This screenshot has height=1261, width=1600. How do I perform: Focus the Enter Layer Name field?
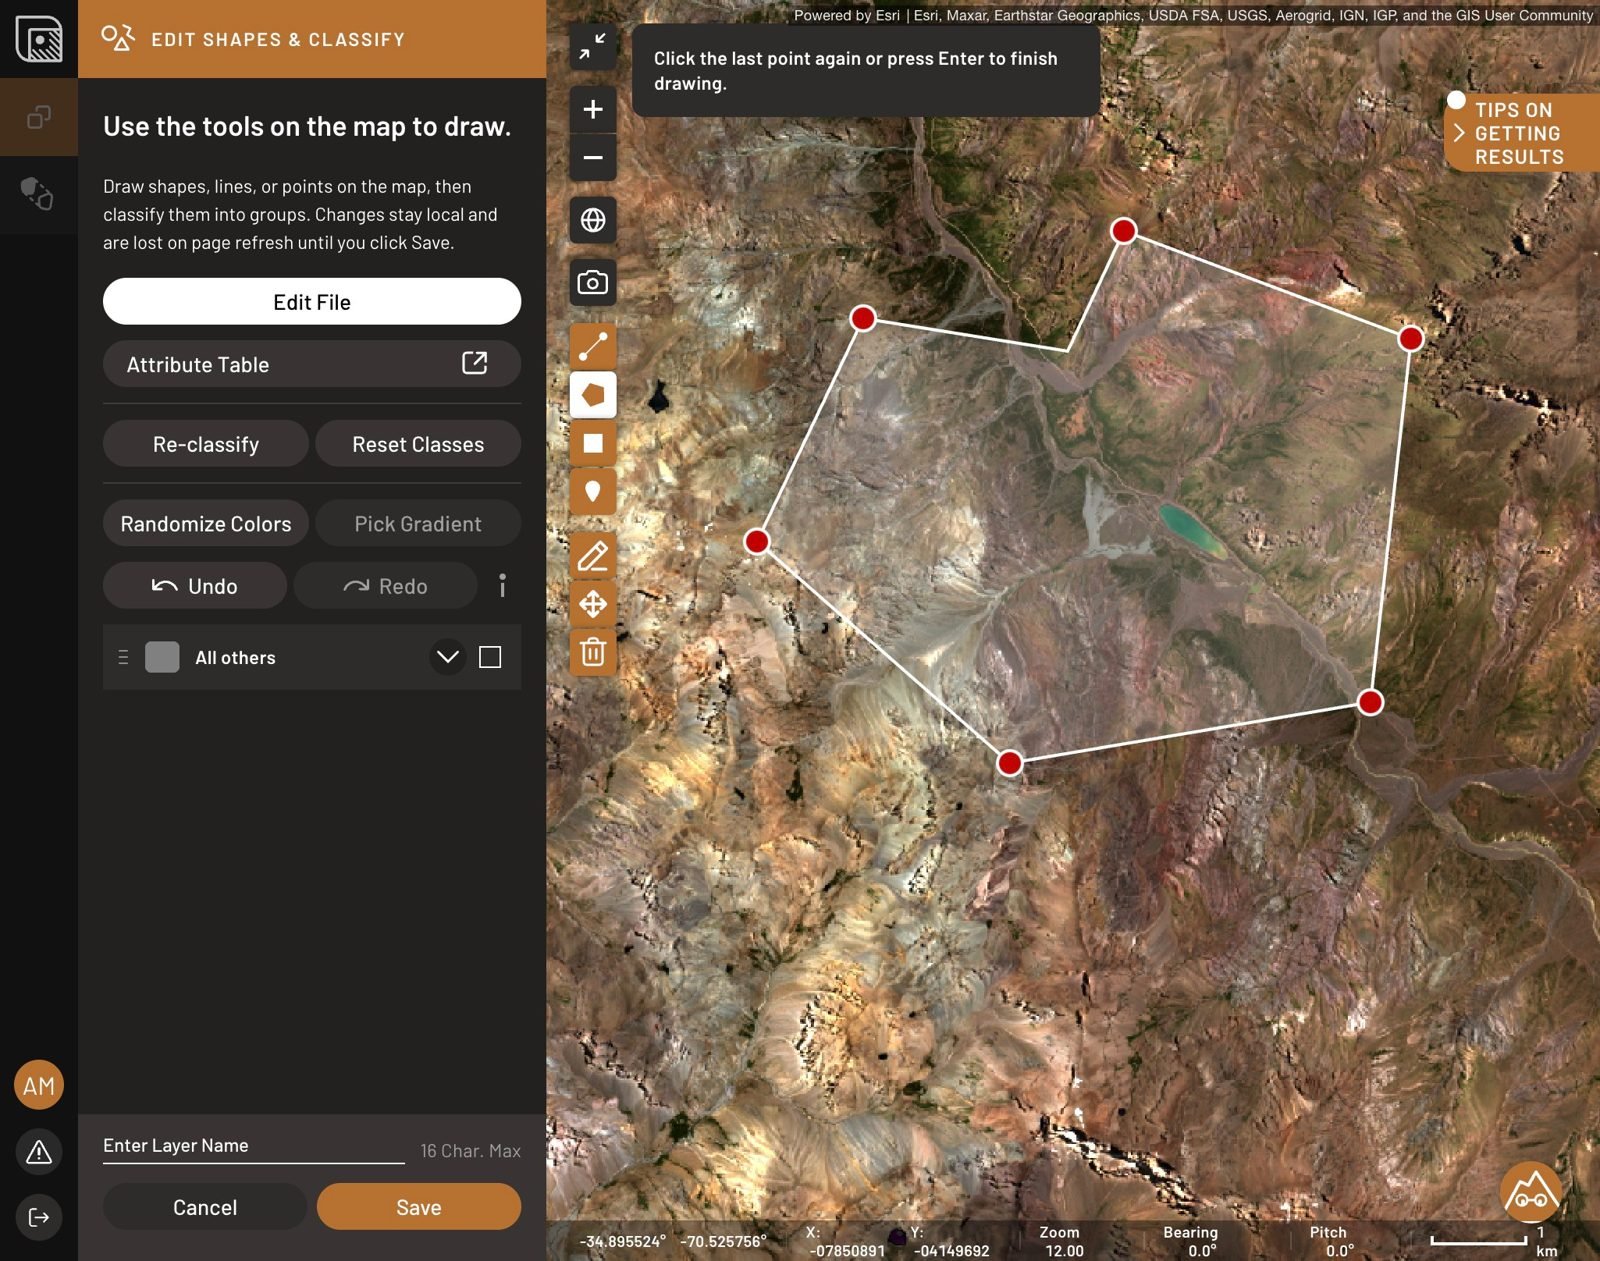(254, 1146)
